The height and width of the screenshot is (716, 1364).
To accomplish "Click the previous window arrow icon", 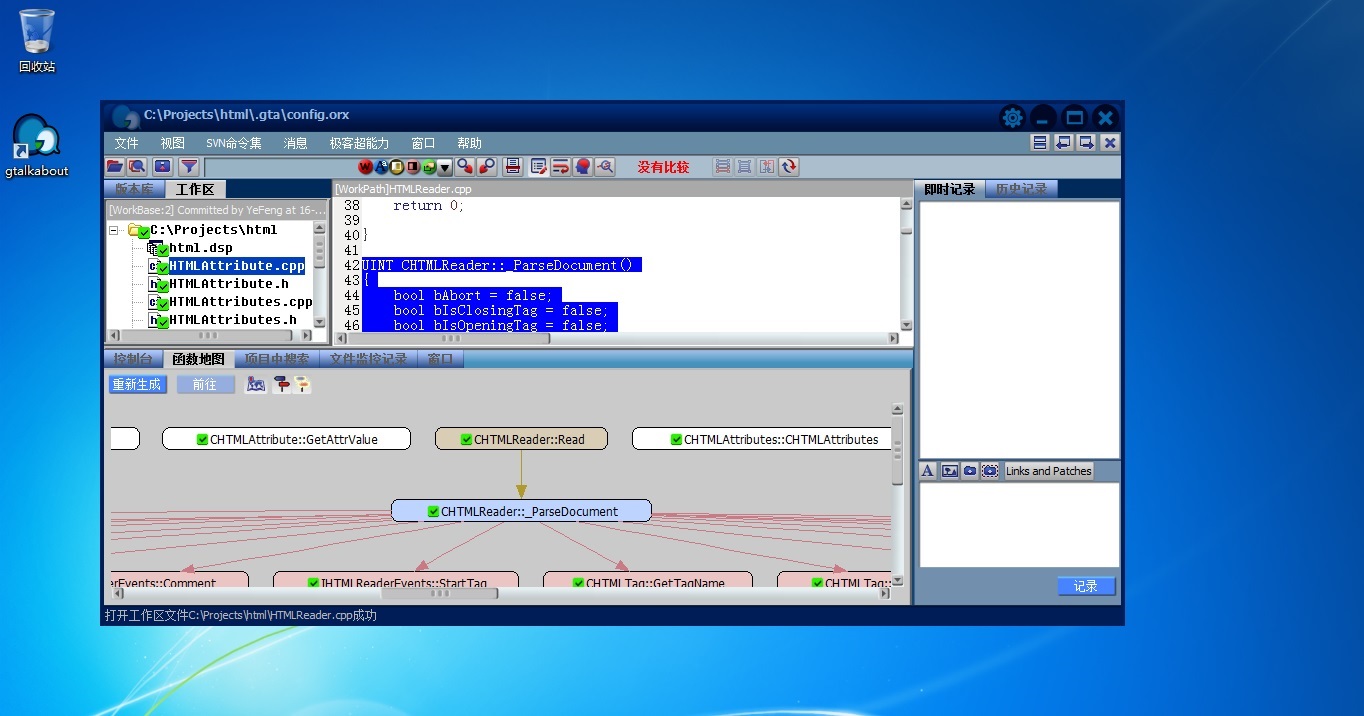I will (x=1063, y=143).
